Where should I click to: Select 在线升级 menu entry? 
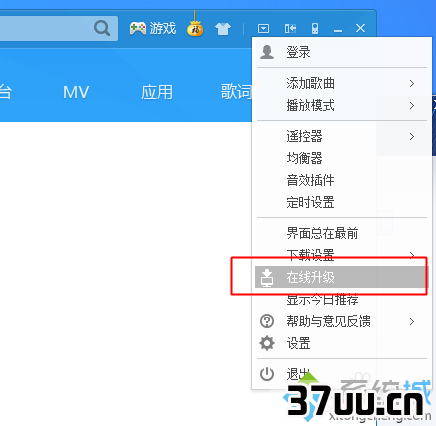(x=341, y=277)
